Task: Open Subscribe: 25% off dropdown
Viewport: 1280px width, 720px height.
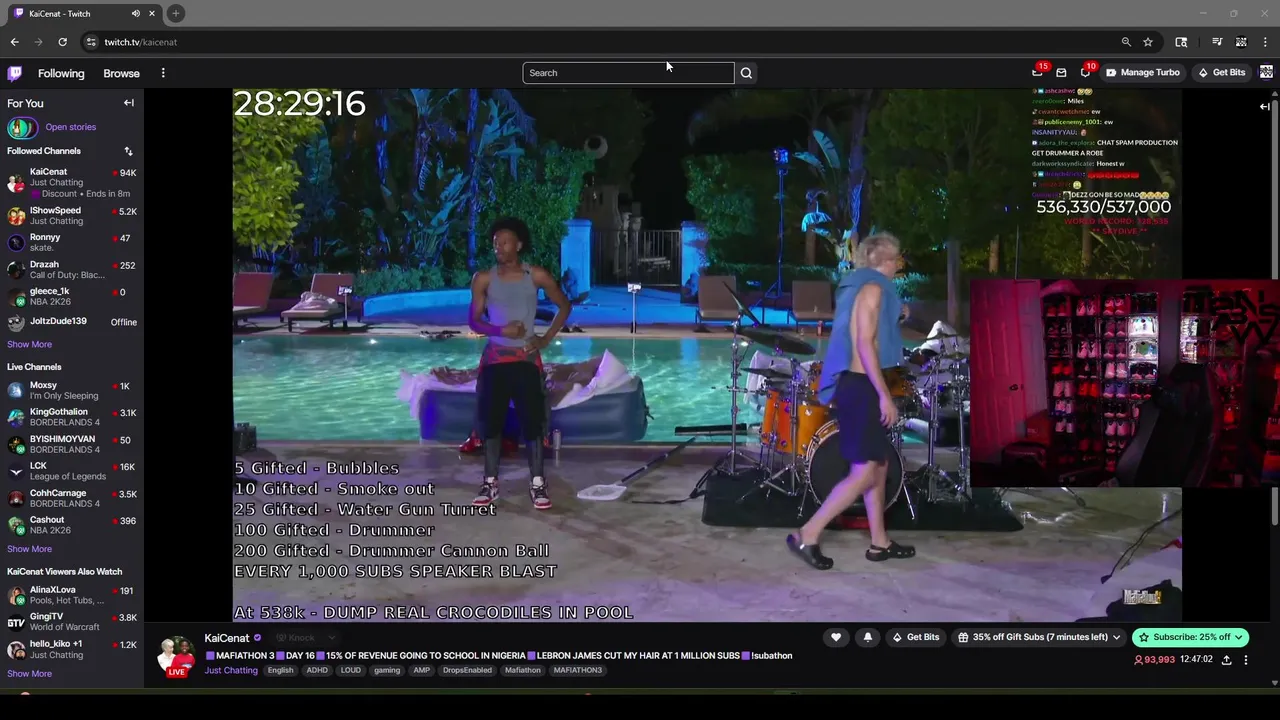Action: point(1190,637)
